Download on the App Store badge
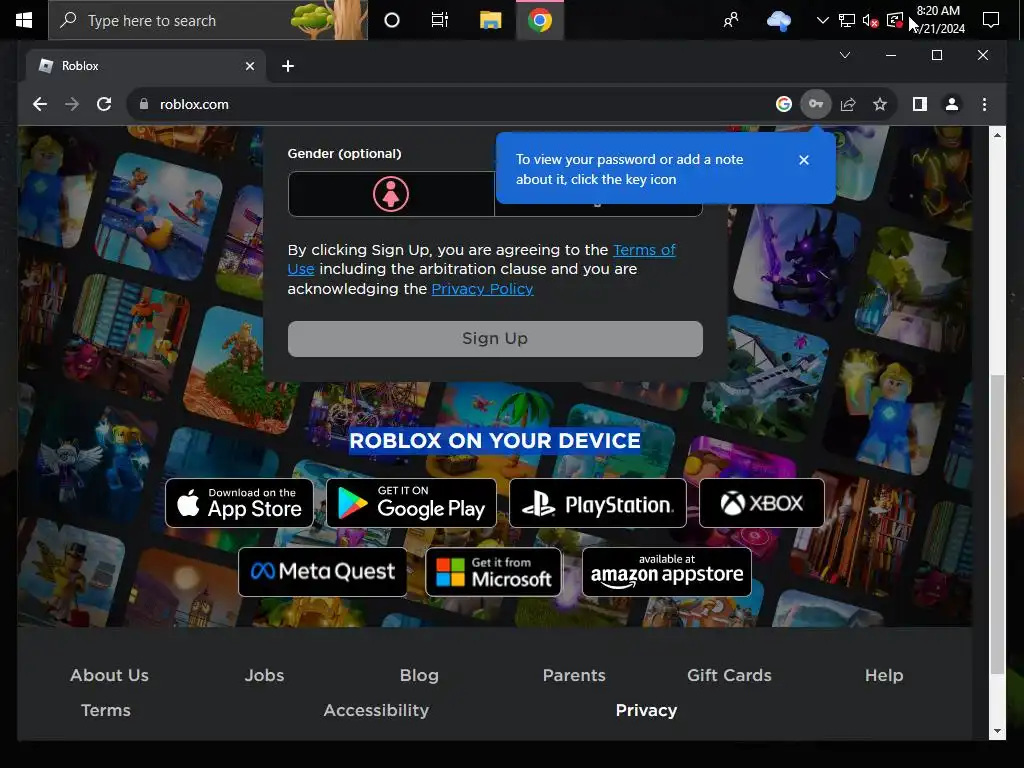Screen dimensions: 1024x768 tap(239, 503)
